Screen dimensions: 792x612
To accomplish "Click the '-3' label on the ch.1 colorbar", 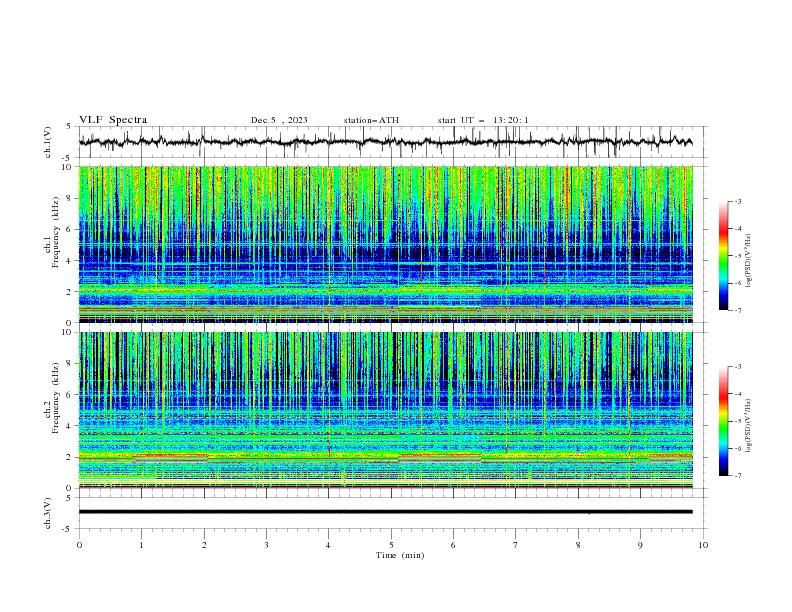I will pyautogui.click(x=738, y=201).
